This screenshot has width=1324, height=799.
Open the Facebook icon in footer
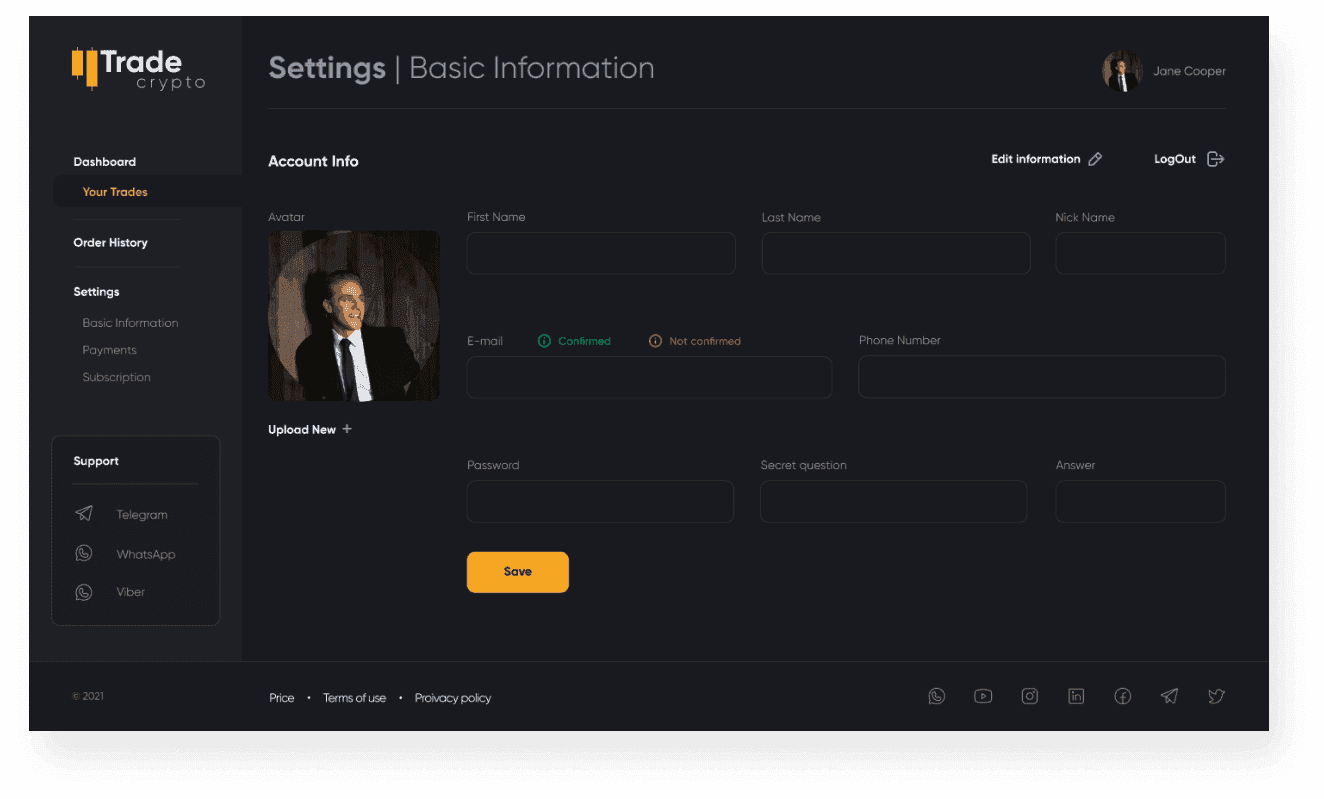1123,696
